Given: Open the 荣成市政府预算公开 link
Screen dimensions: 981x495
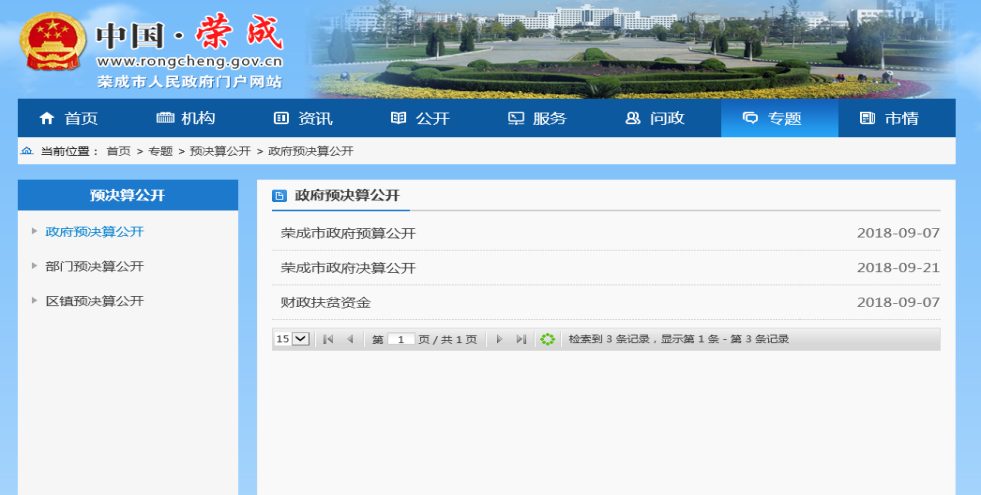Looking at the screenshot, I should click(x=348, y=234).
